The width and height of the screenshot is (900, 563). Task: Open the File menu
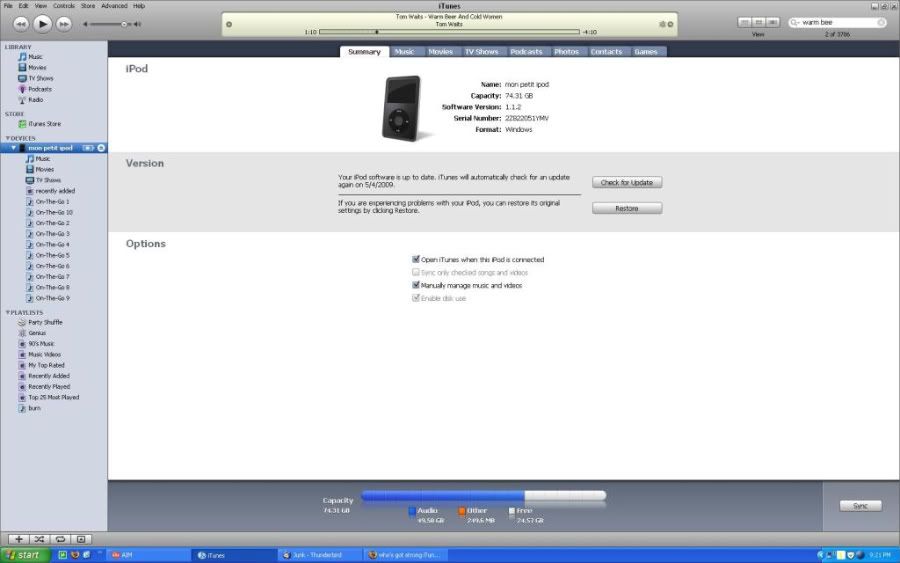(8, 6)
